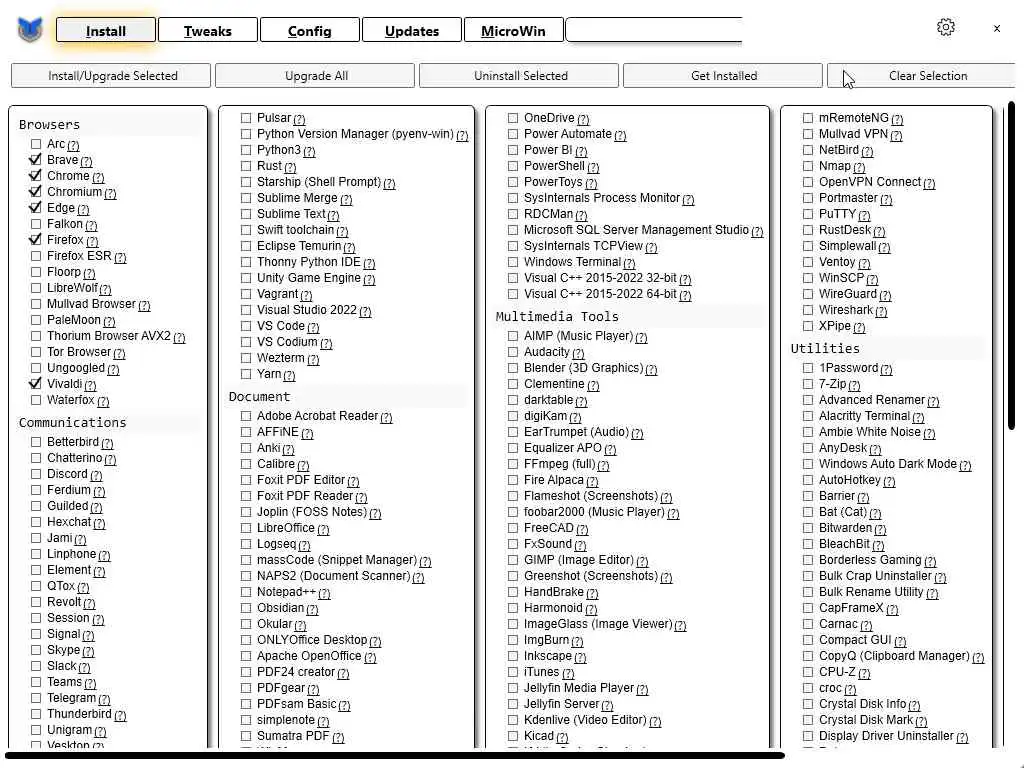Viewport: 1024px width, 768px height.
Task: Select the Install tab
Action: coord(106,31)
